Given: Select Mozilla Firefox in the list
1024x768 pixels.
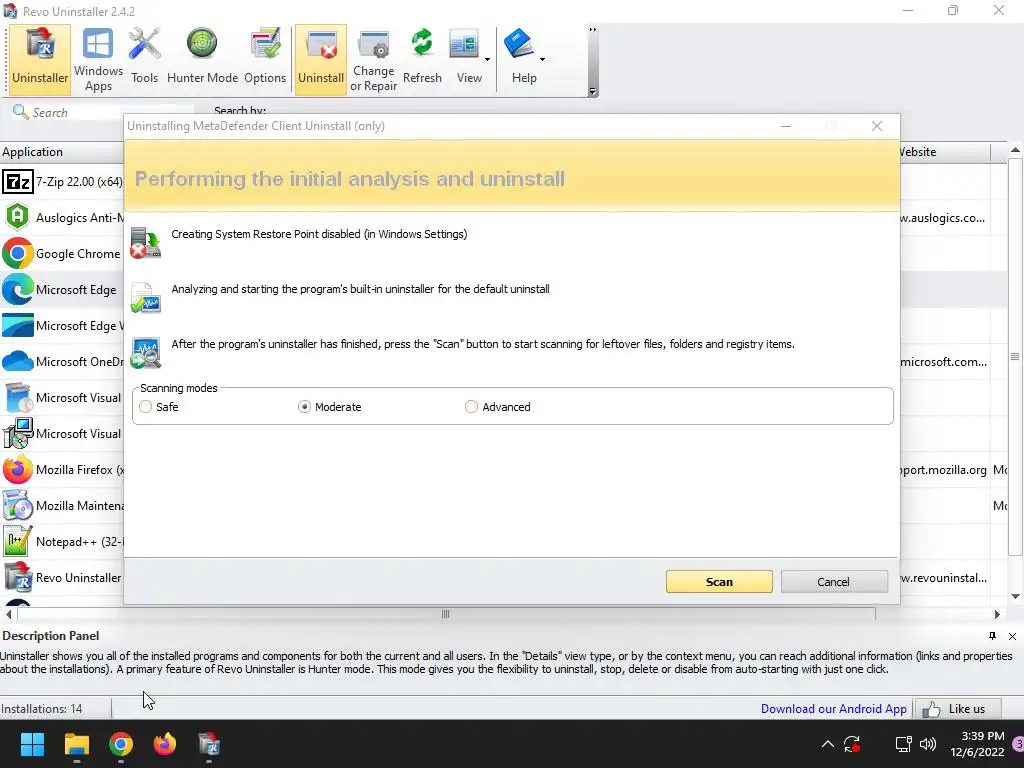Looking at the screenshot, I should point(62,470).
